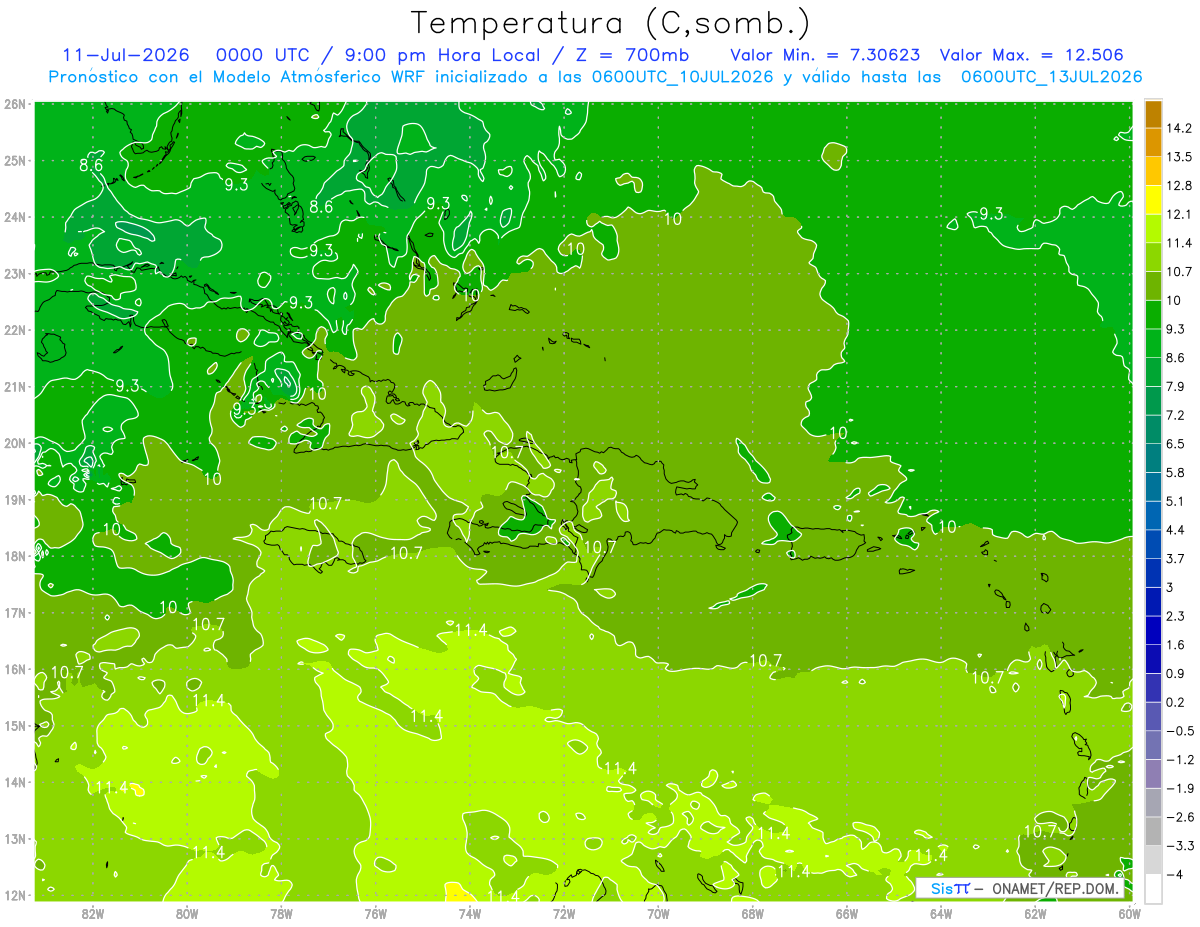Click the '64W' longitude axis label

tap(940, 913)
